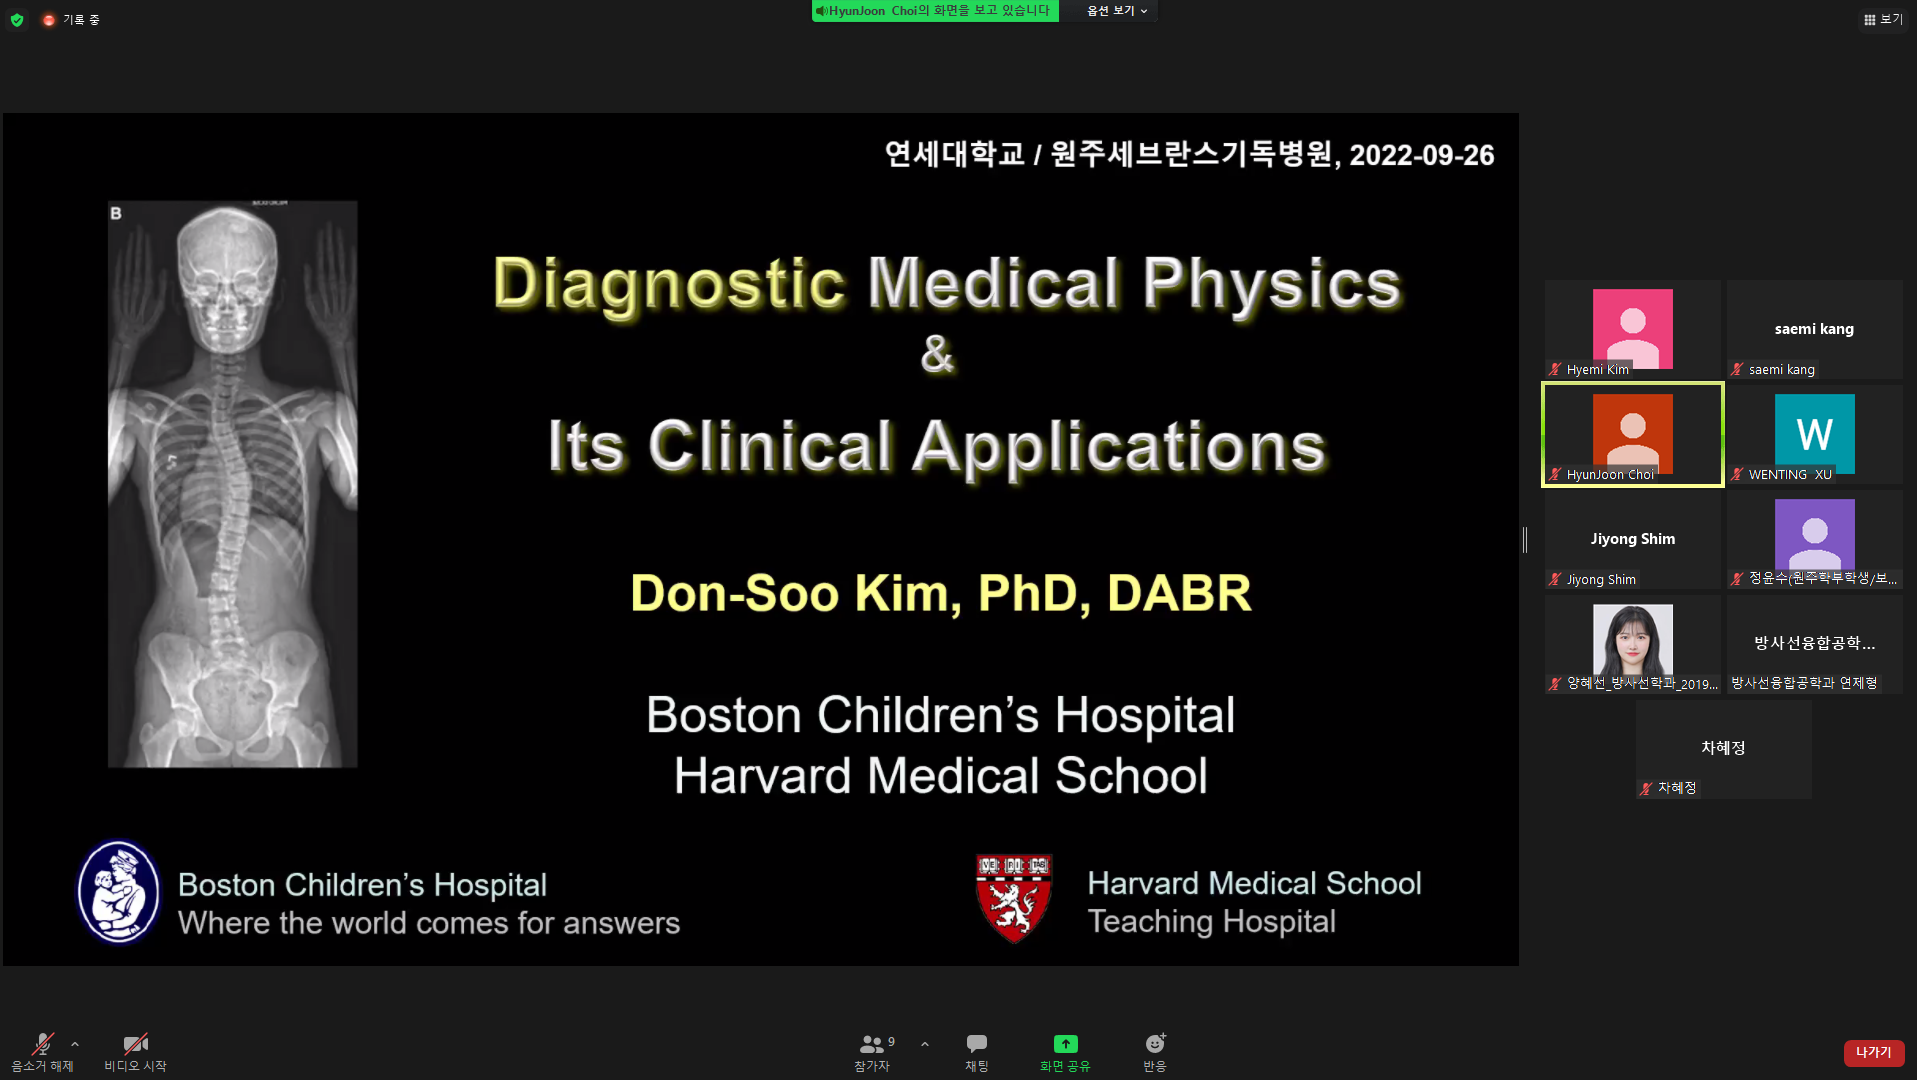Open the 옵션 보기 view options dropdown

click(x=1117, y=10)
